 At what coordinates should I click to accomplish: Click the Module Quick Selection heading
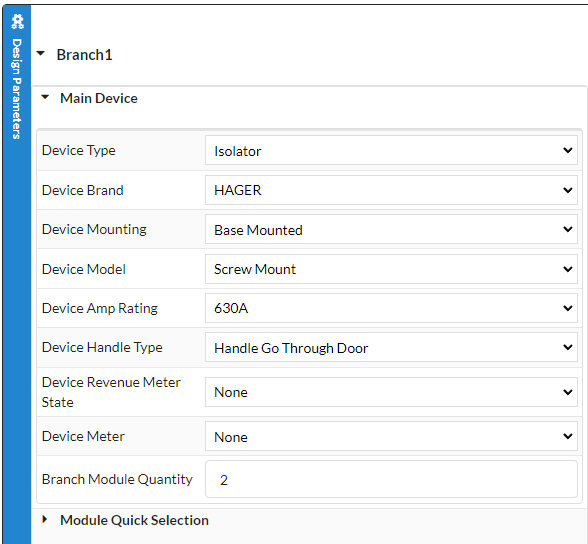click(134, 520)
